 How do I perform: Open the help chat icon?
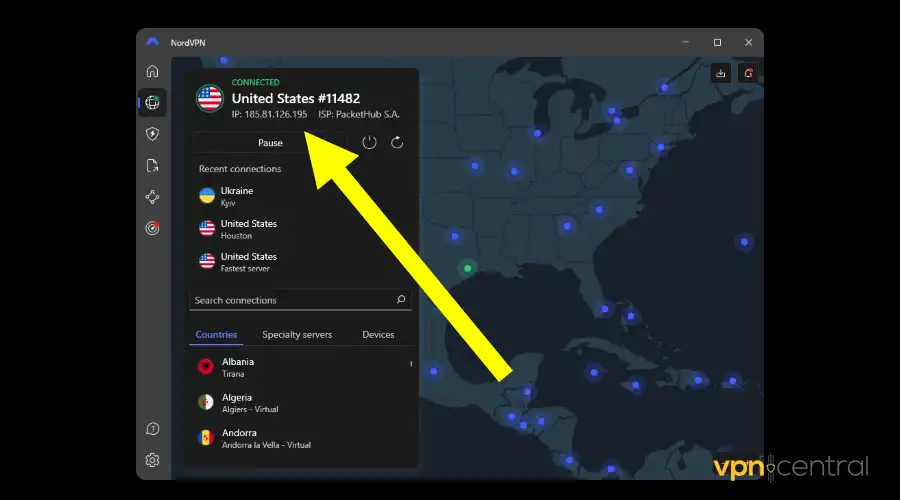coord(152,429)
